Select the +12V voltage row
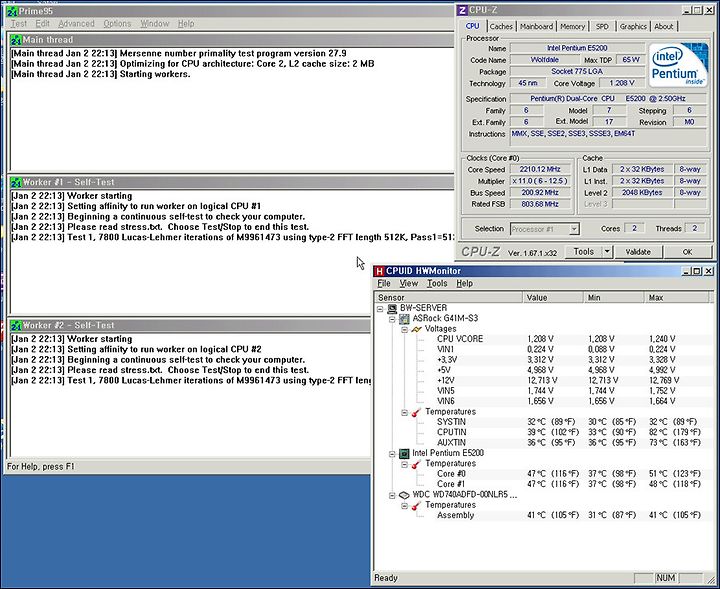The image size is (720, 589). tap(544, 380)
